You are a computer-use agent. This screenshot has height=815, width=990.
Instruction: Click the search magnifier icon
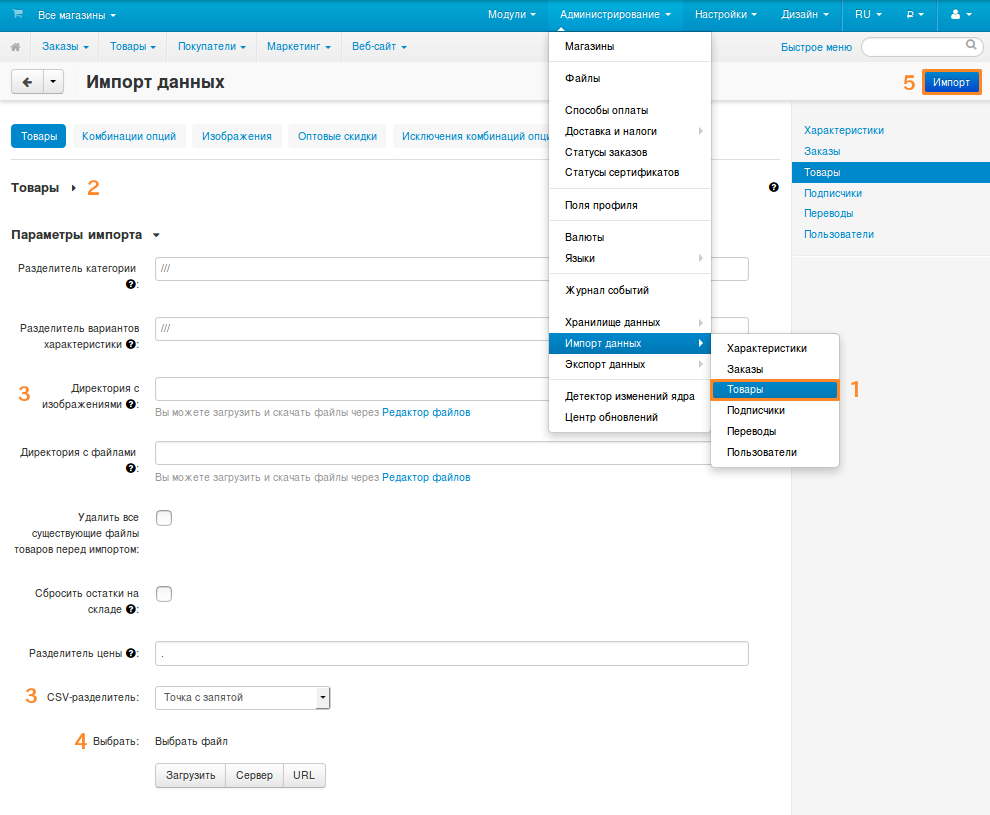tap(971, 45)
